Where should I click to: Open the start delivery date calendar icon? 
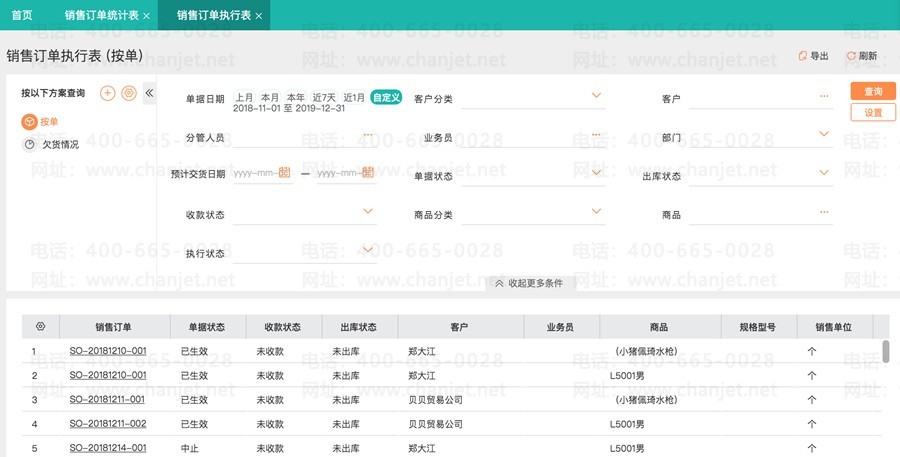[285, 172]
